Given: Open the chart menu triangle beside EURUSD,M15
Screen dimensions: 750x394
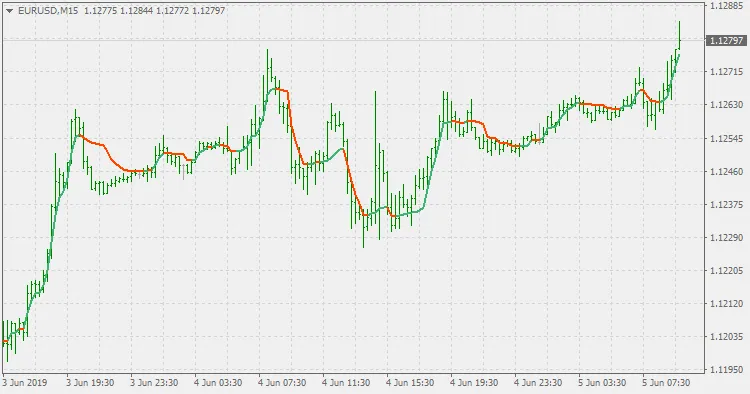Looking at the screenshot, I should tap(9, 11).
